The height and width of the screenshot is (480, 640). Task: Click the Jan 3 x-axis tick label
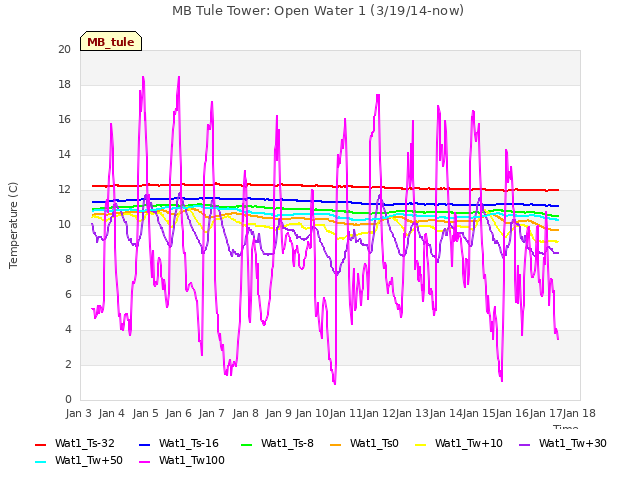(x=79, y=413)
